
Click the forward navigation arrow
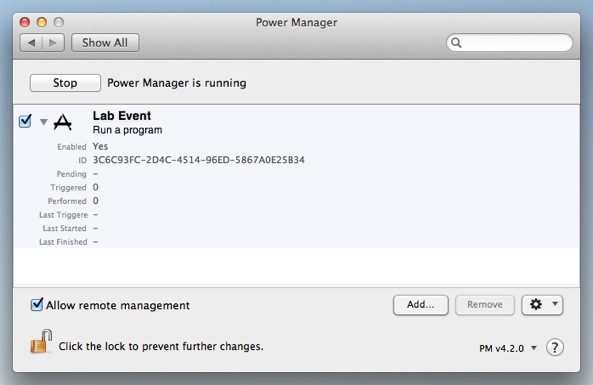(53, 43)
